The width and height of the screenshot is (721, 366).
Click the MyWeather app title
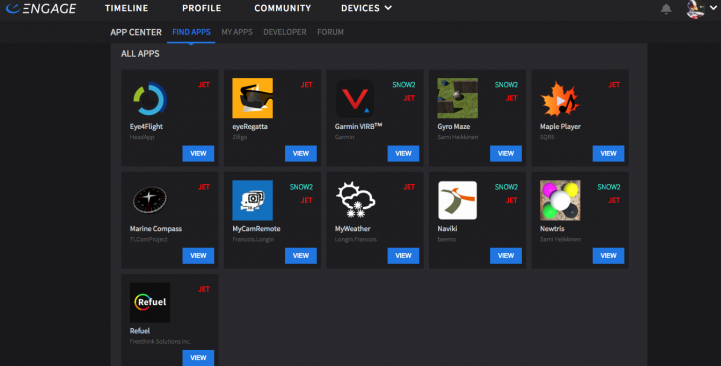click(x=353, y=229)
